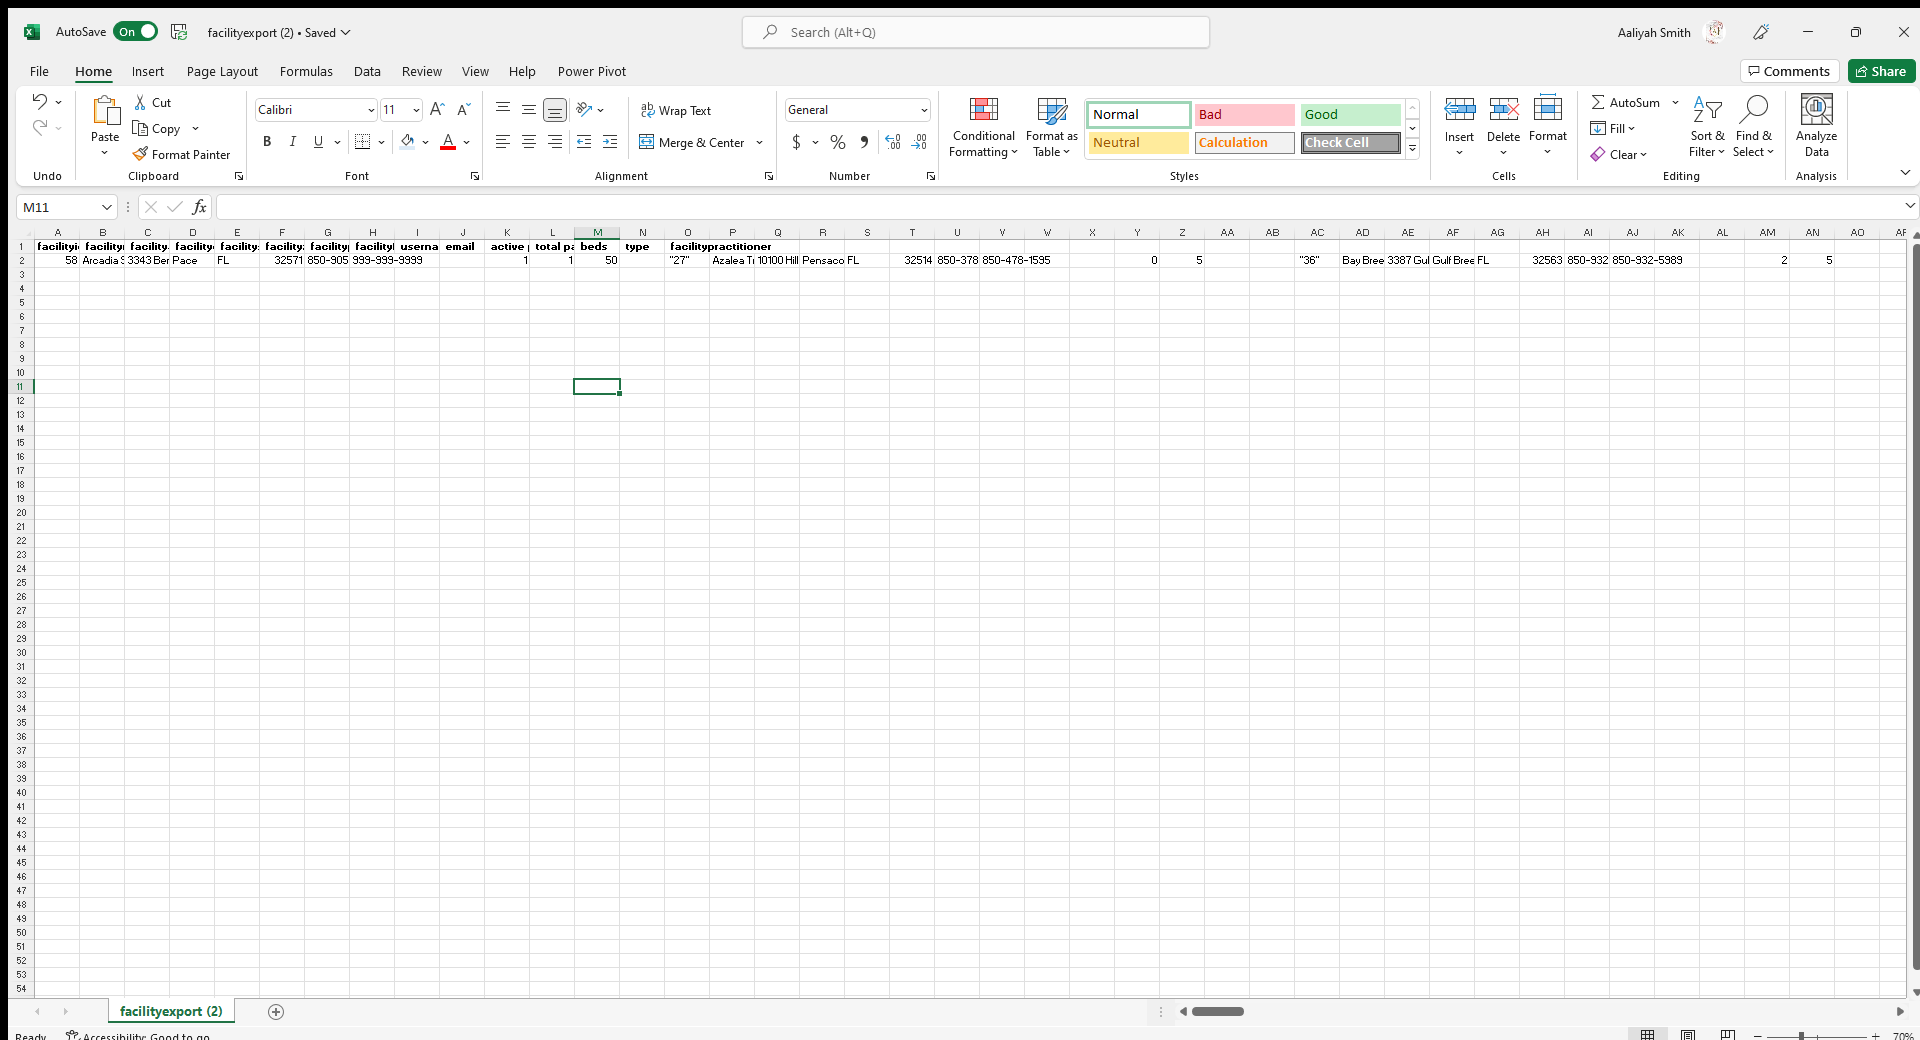The image size is (1920, 1040).
Task: Open the Insert ribbon tab
Action: tap(148, 71)
